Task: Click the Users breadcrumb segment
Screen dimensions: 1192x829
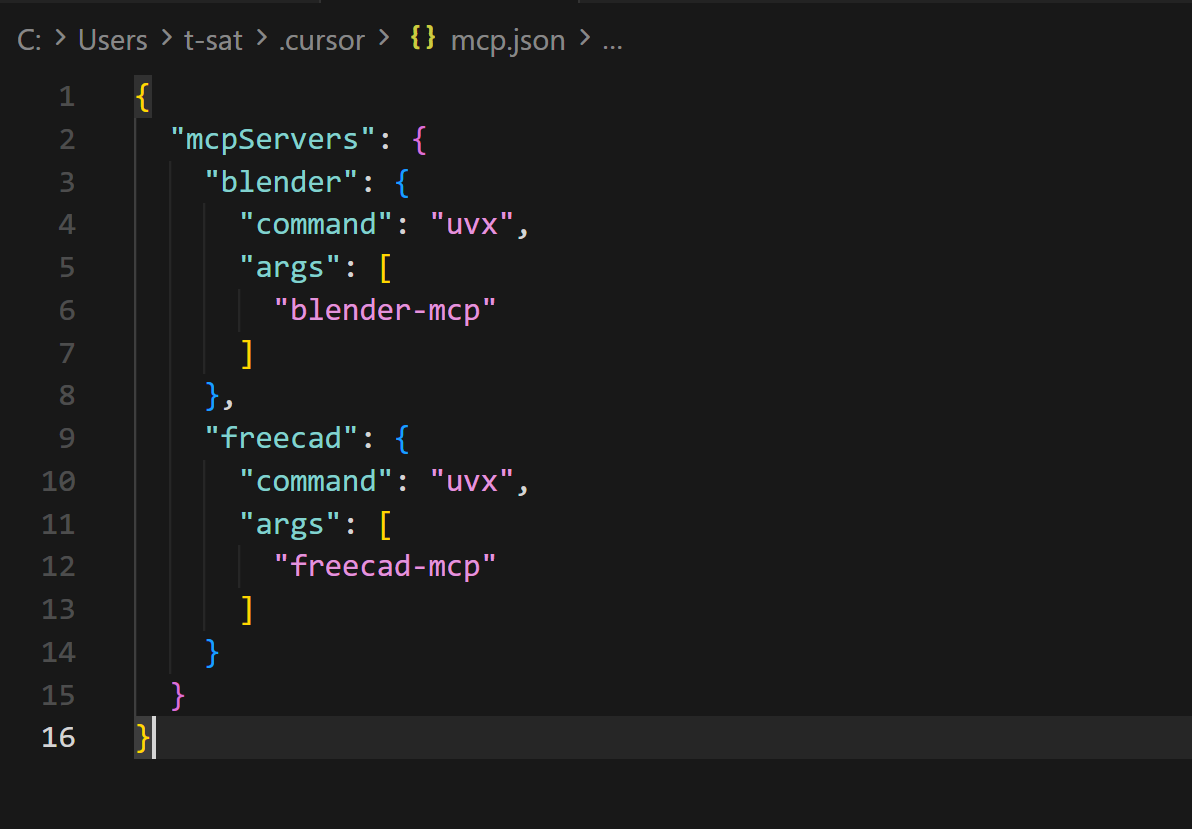Action: tap(112, 40)
